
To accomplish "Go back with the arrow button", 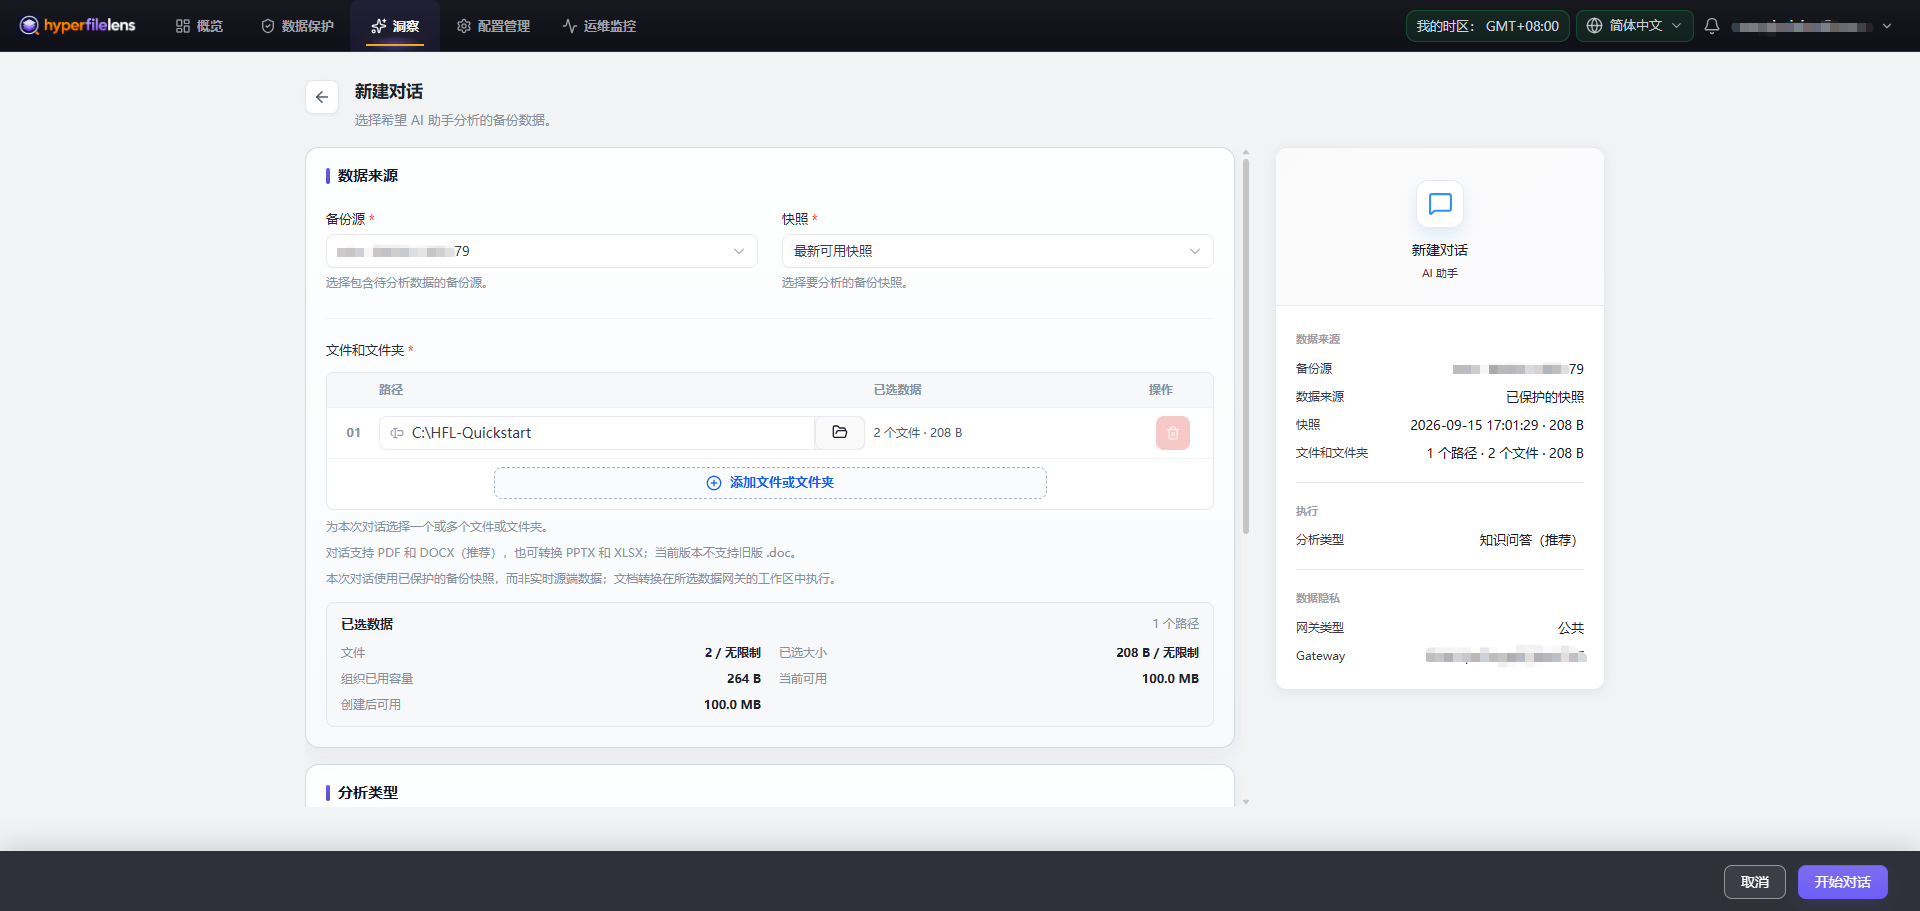I will (x=322, y=97).
